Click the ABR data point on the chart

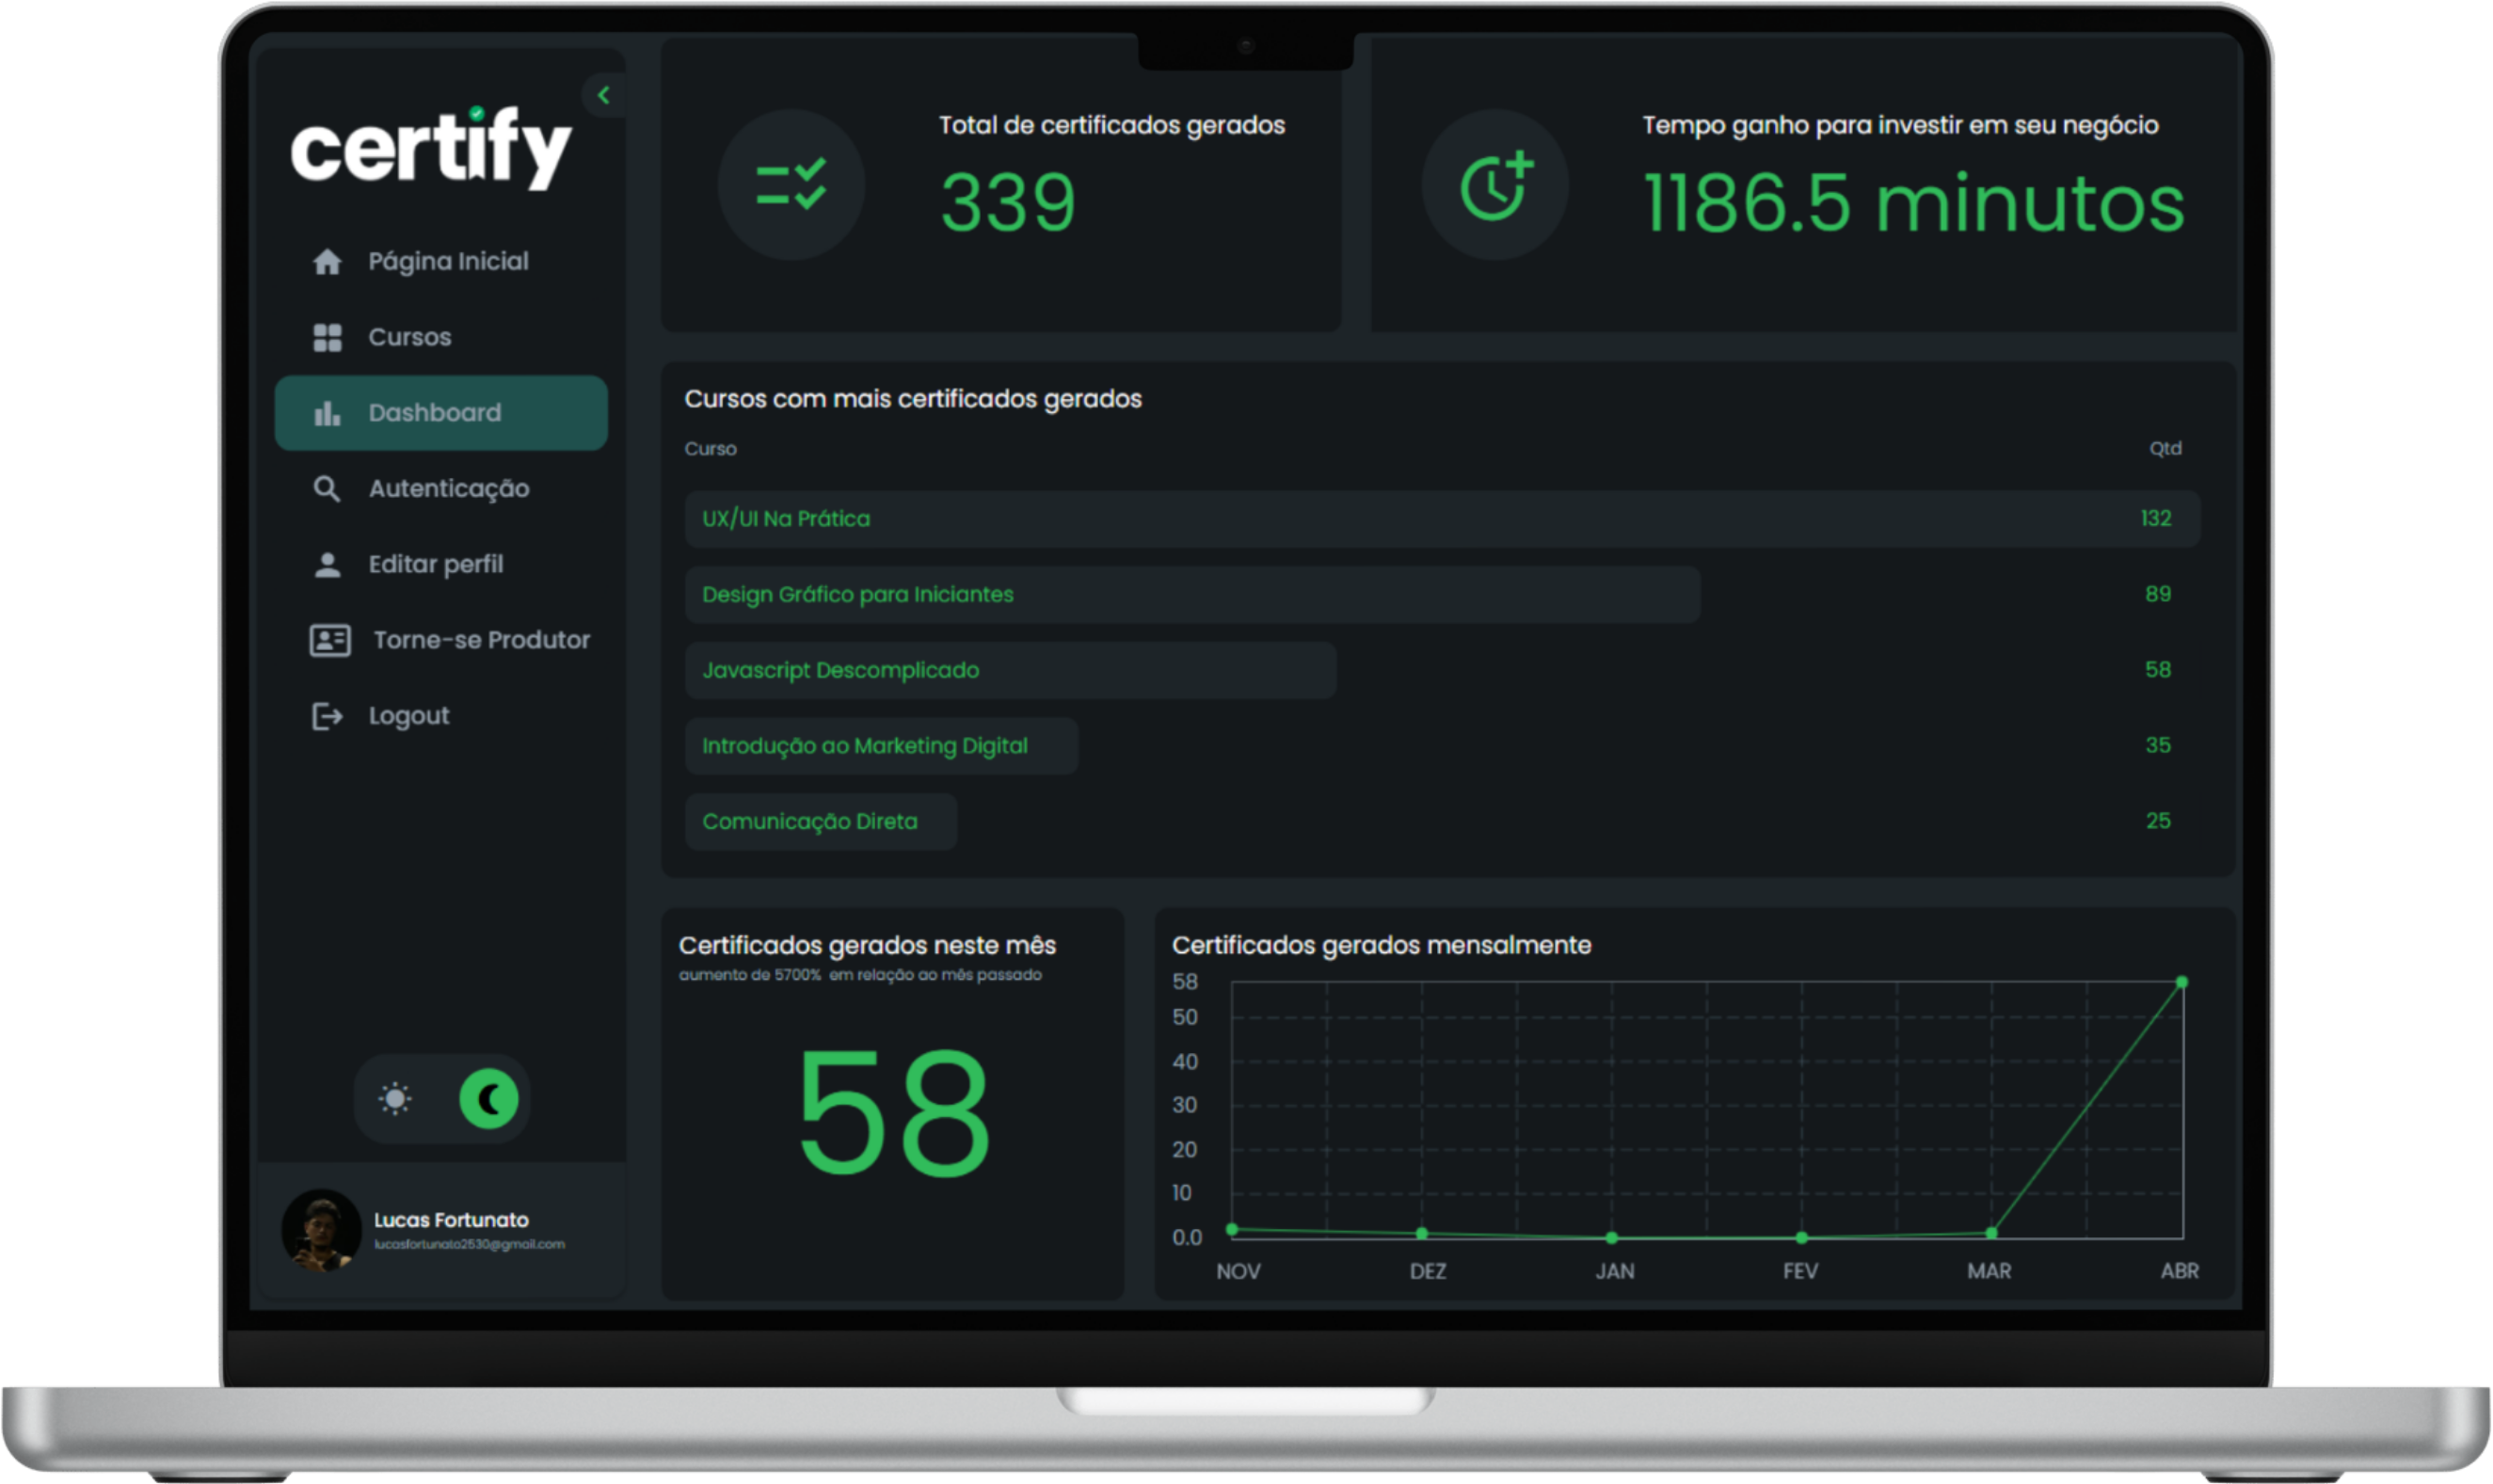[2182, 982]
